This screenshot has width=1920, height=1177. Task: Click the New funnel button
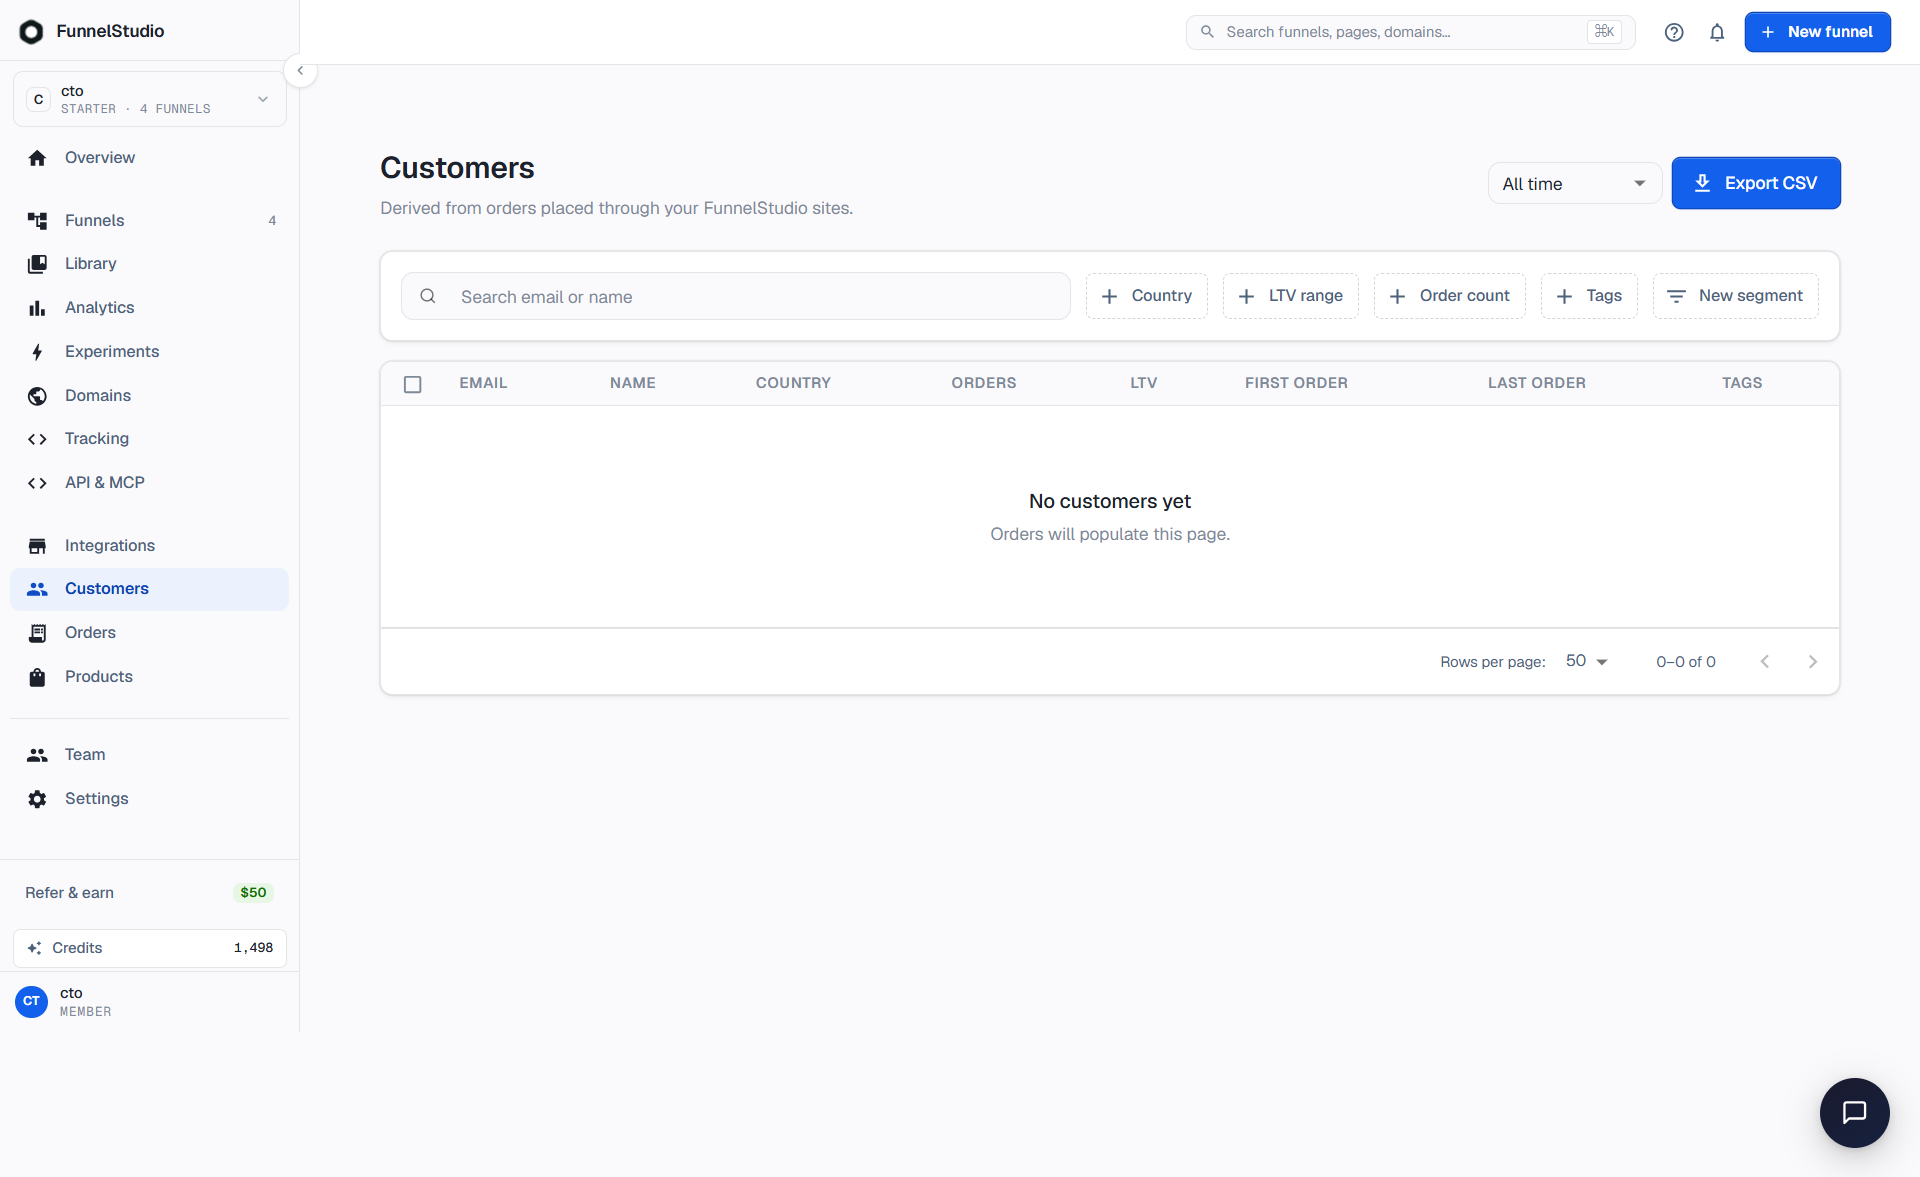[x=1817, y=32]
